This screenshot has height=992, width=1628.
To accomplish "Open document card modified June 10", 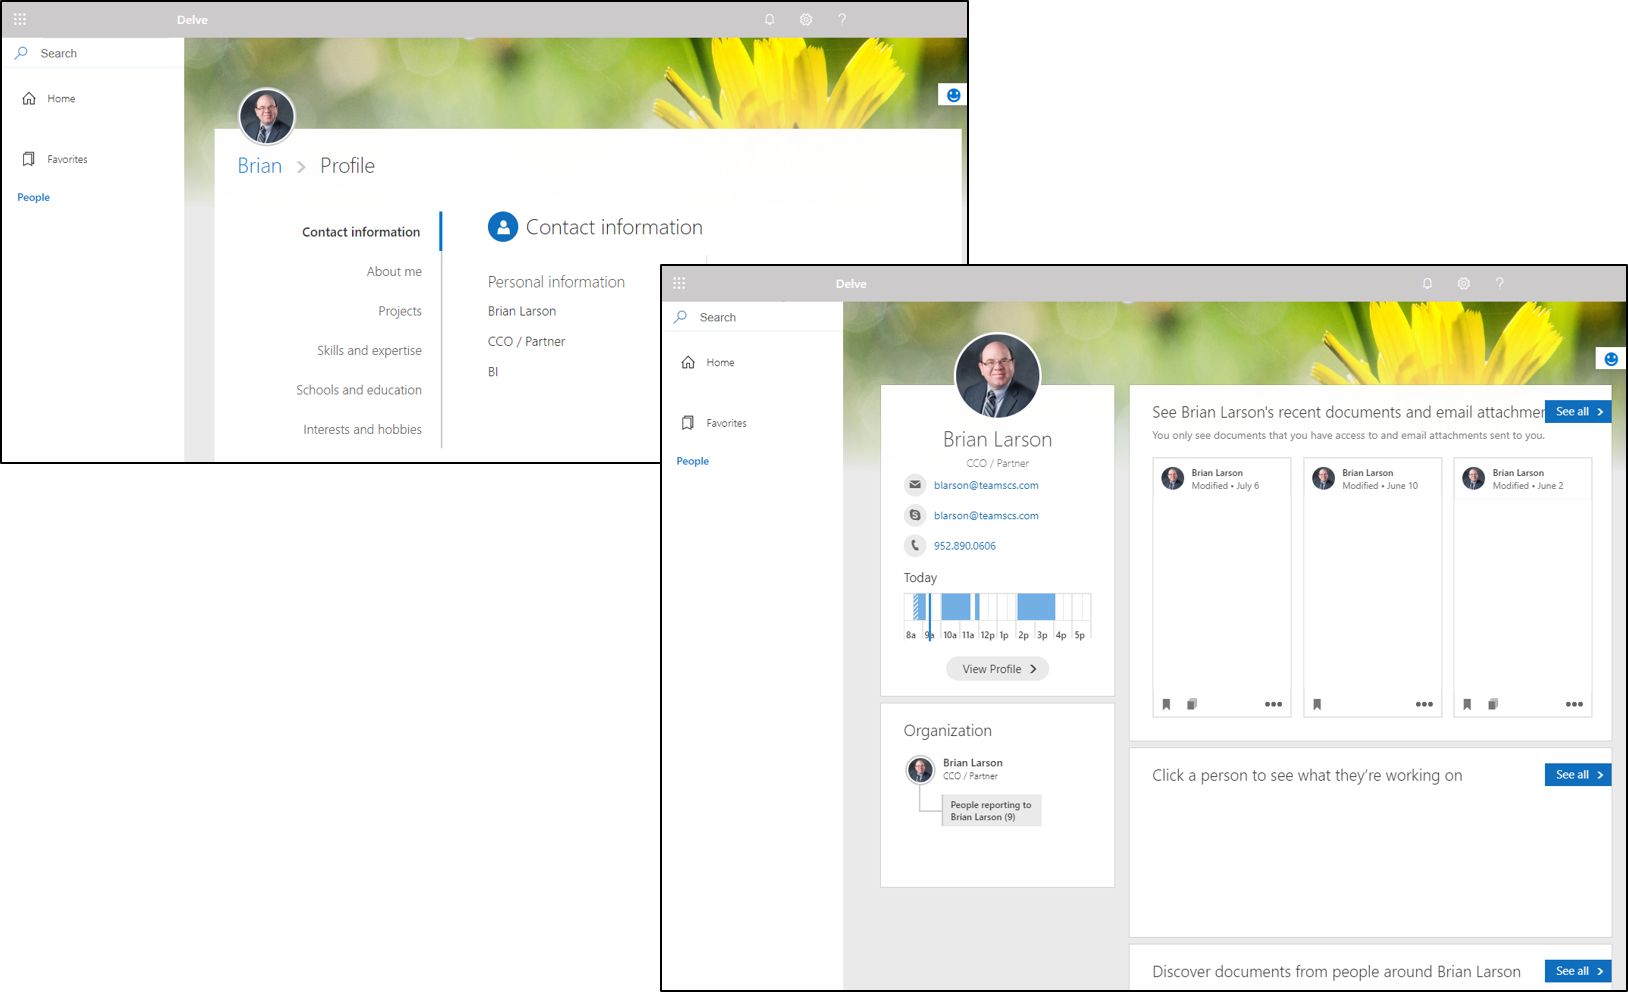I will 1373,587.
